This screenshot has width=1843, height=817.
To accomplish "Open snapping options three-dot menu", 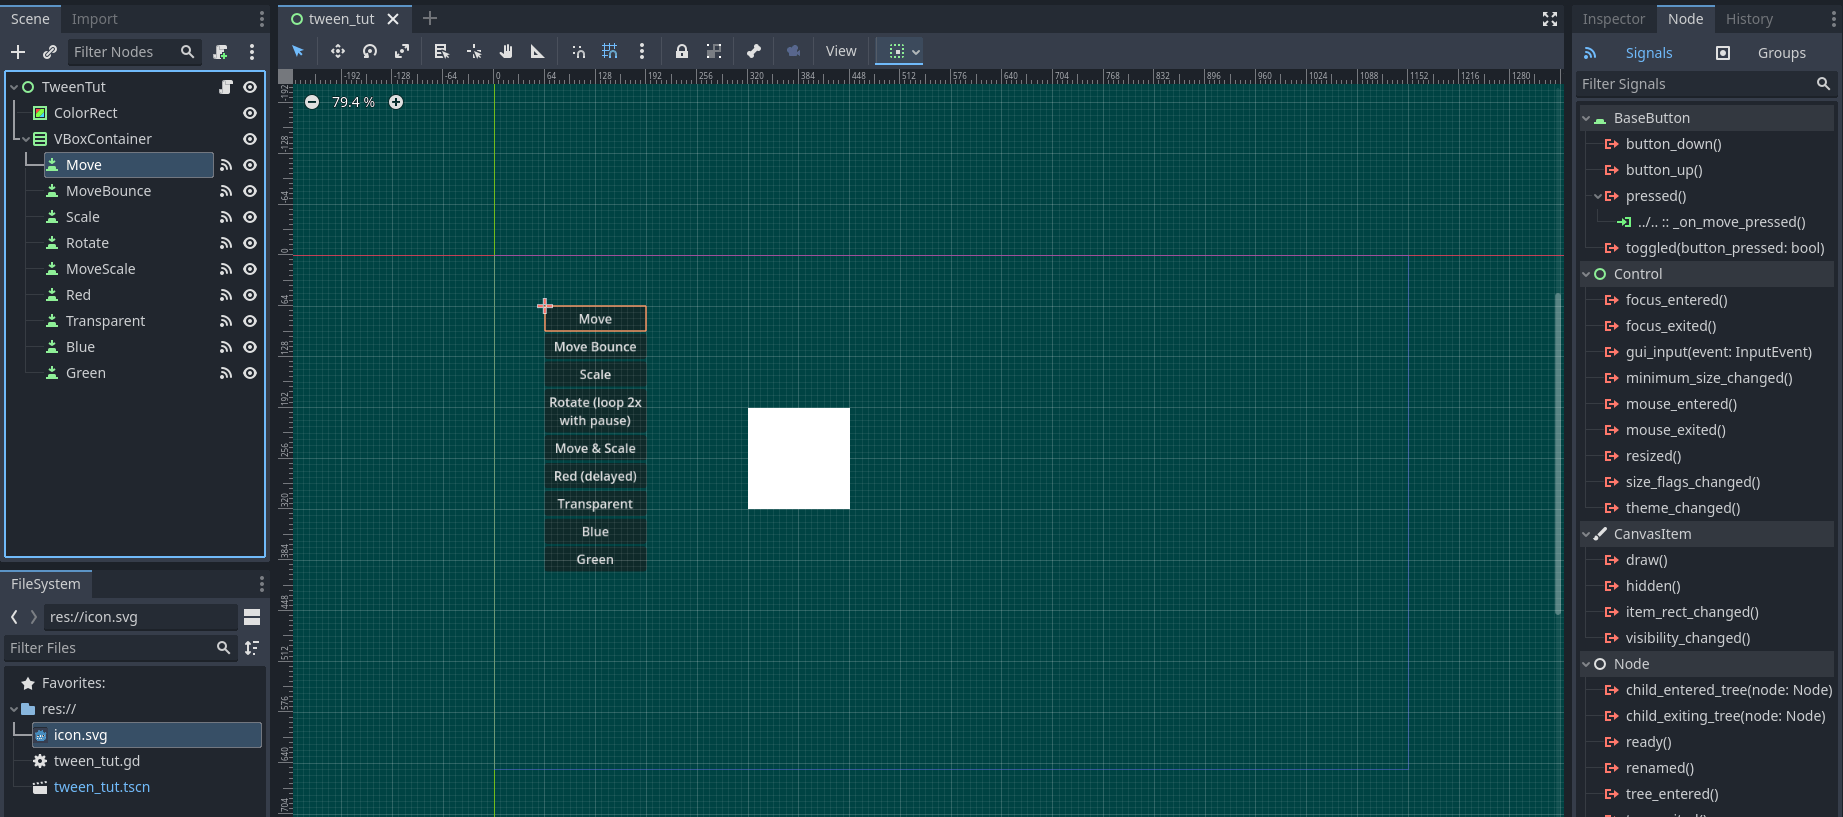I will point(642,51).
